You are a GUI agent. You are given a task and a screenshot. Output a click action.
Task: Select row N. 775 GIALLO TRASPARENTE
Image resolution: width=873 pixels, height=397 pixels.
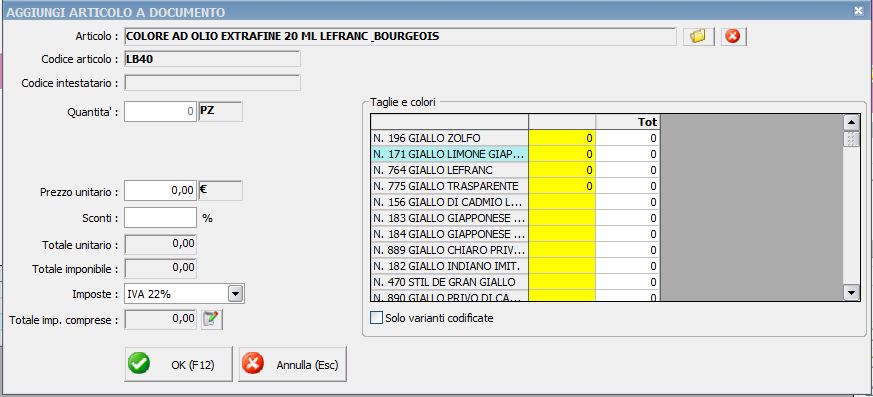click(449, 186)
